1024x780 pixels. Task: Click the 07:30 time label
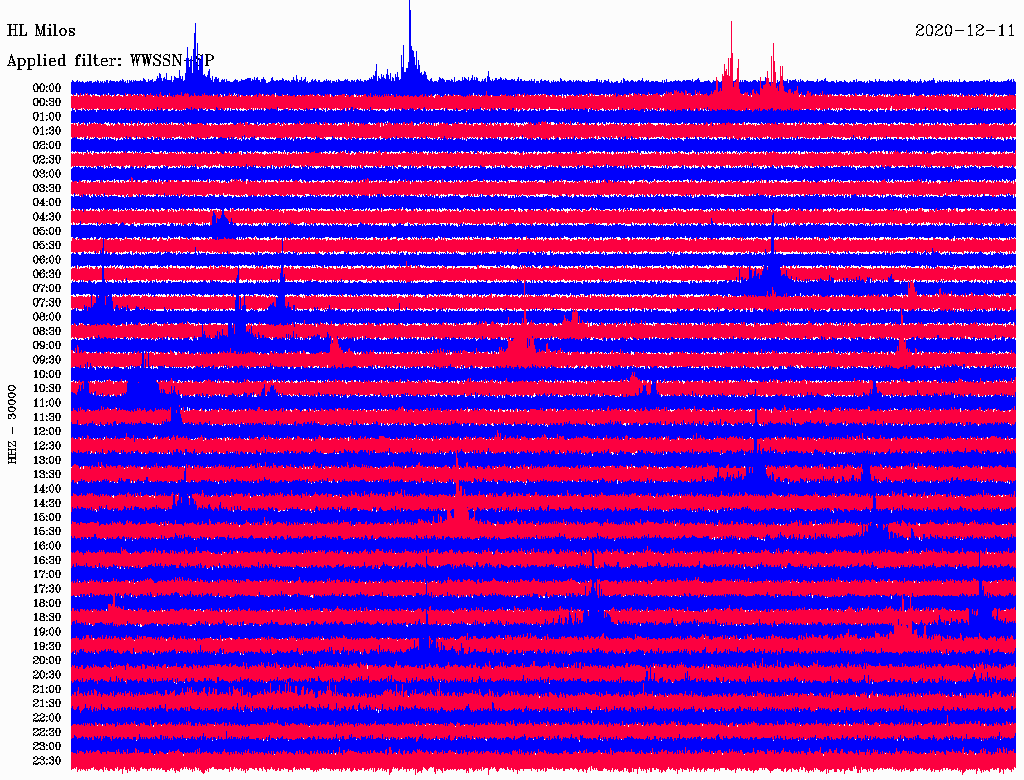(47, 303)
